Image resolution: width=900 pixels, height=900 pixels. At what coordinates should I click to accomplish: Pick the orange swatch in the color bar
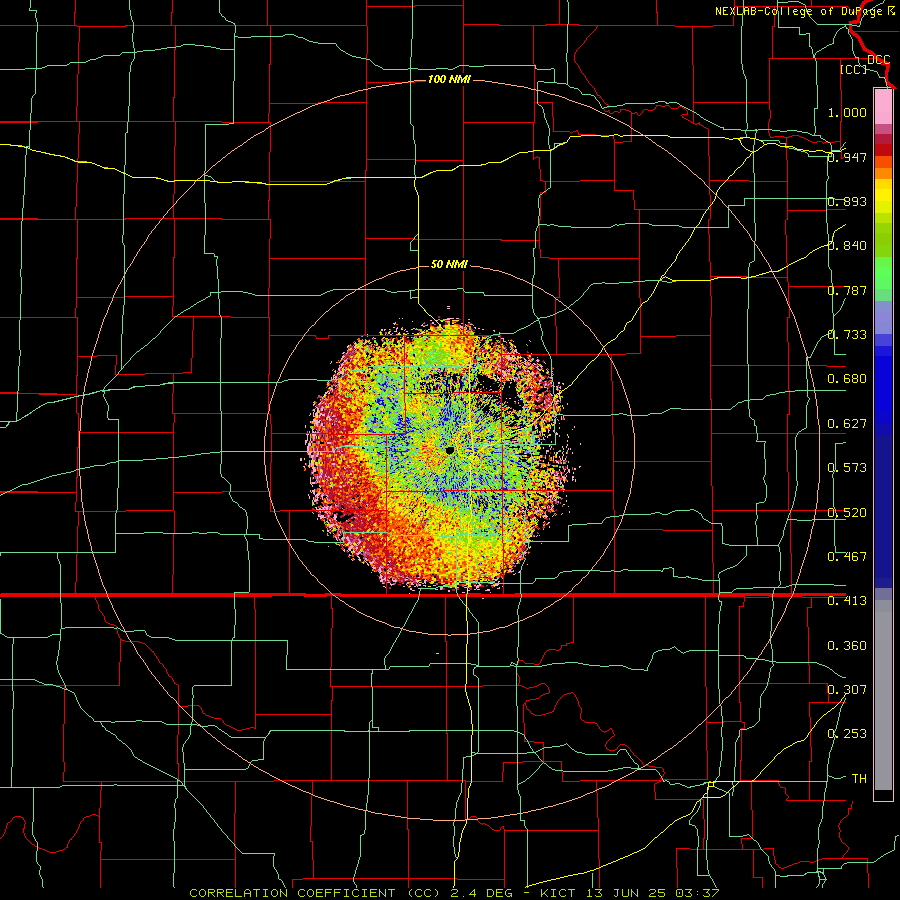[x=883, y=173]
